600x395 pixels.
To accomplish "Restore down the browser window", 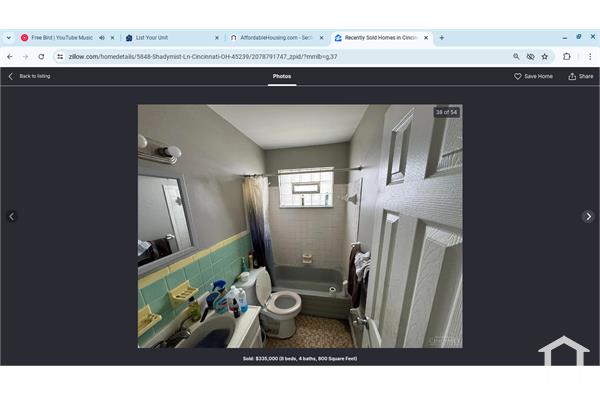I will pyautogui.click(x=579, y=37).
